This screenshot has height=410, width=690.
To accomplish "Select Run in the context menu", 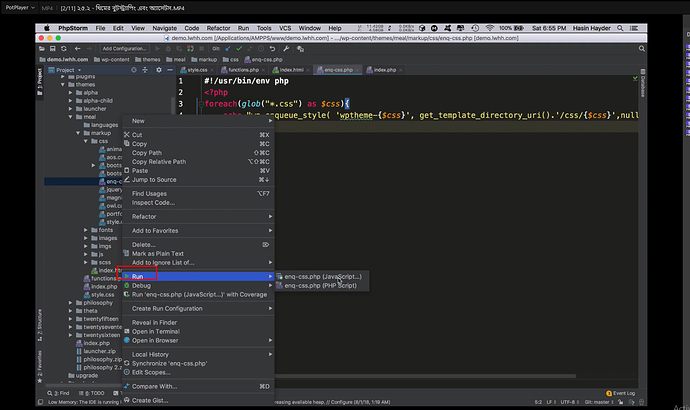I will [138, 276].
